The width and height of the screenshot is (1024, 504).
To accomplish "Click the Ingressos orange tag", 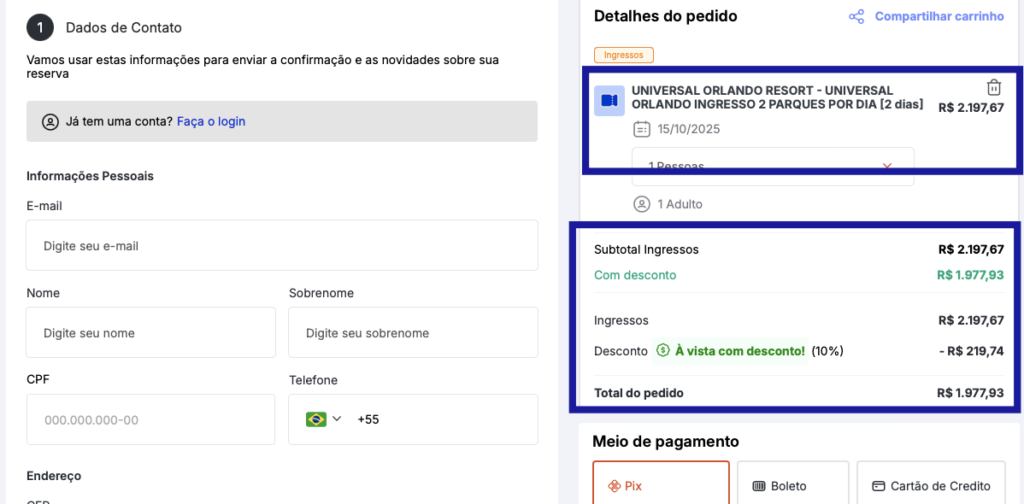I will pyautogui.click(x=624, y=55).
